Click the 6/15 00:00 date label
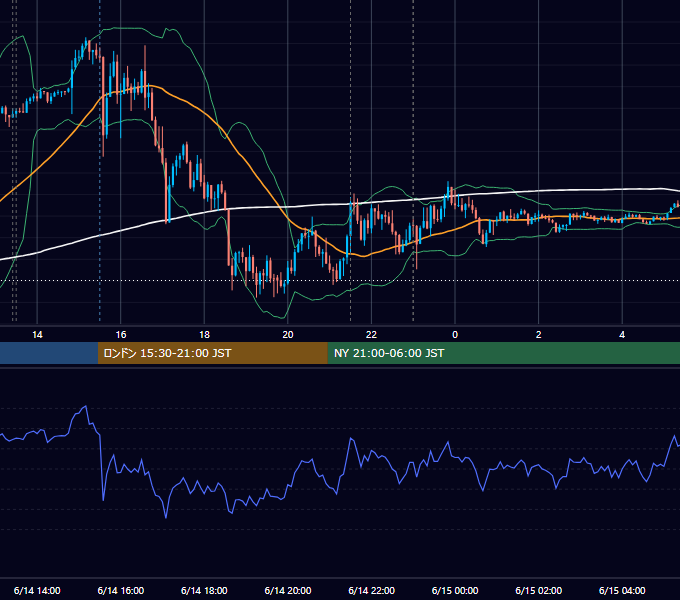680x600 pixels. [455, 590]
